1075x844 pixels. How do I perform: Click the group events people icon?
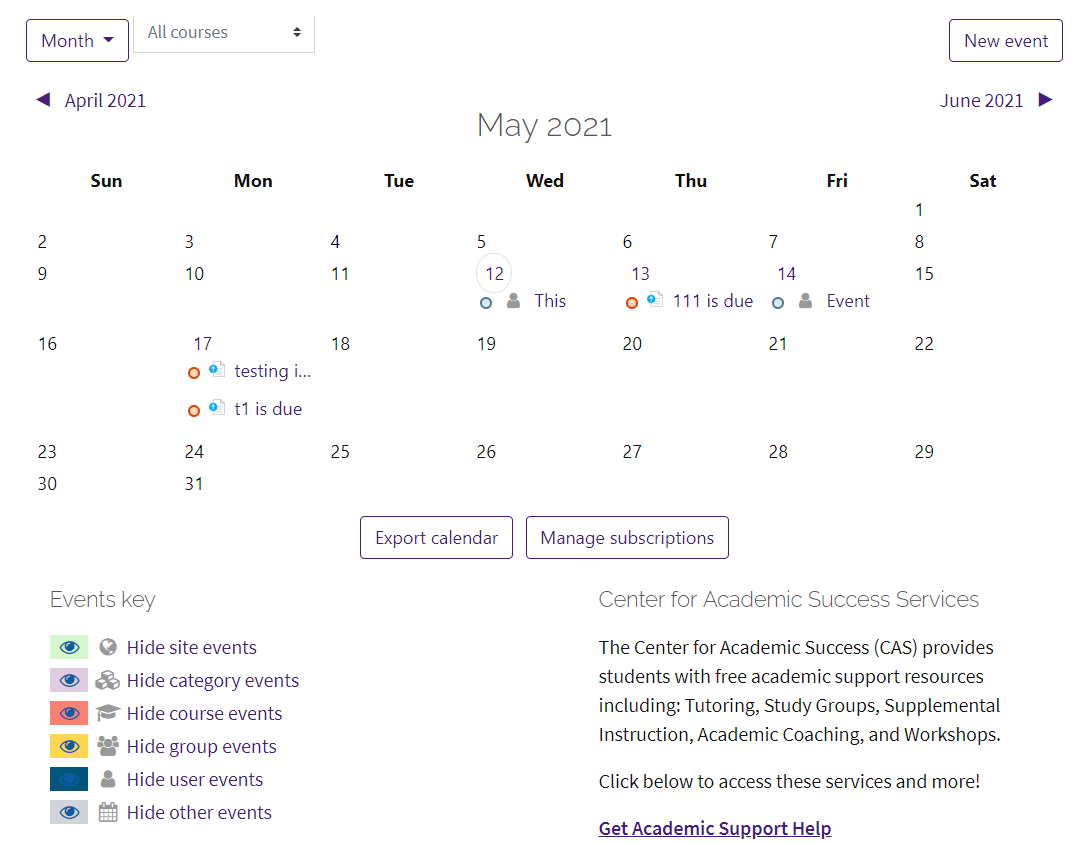click(x=107, y=746)
